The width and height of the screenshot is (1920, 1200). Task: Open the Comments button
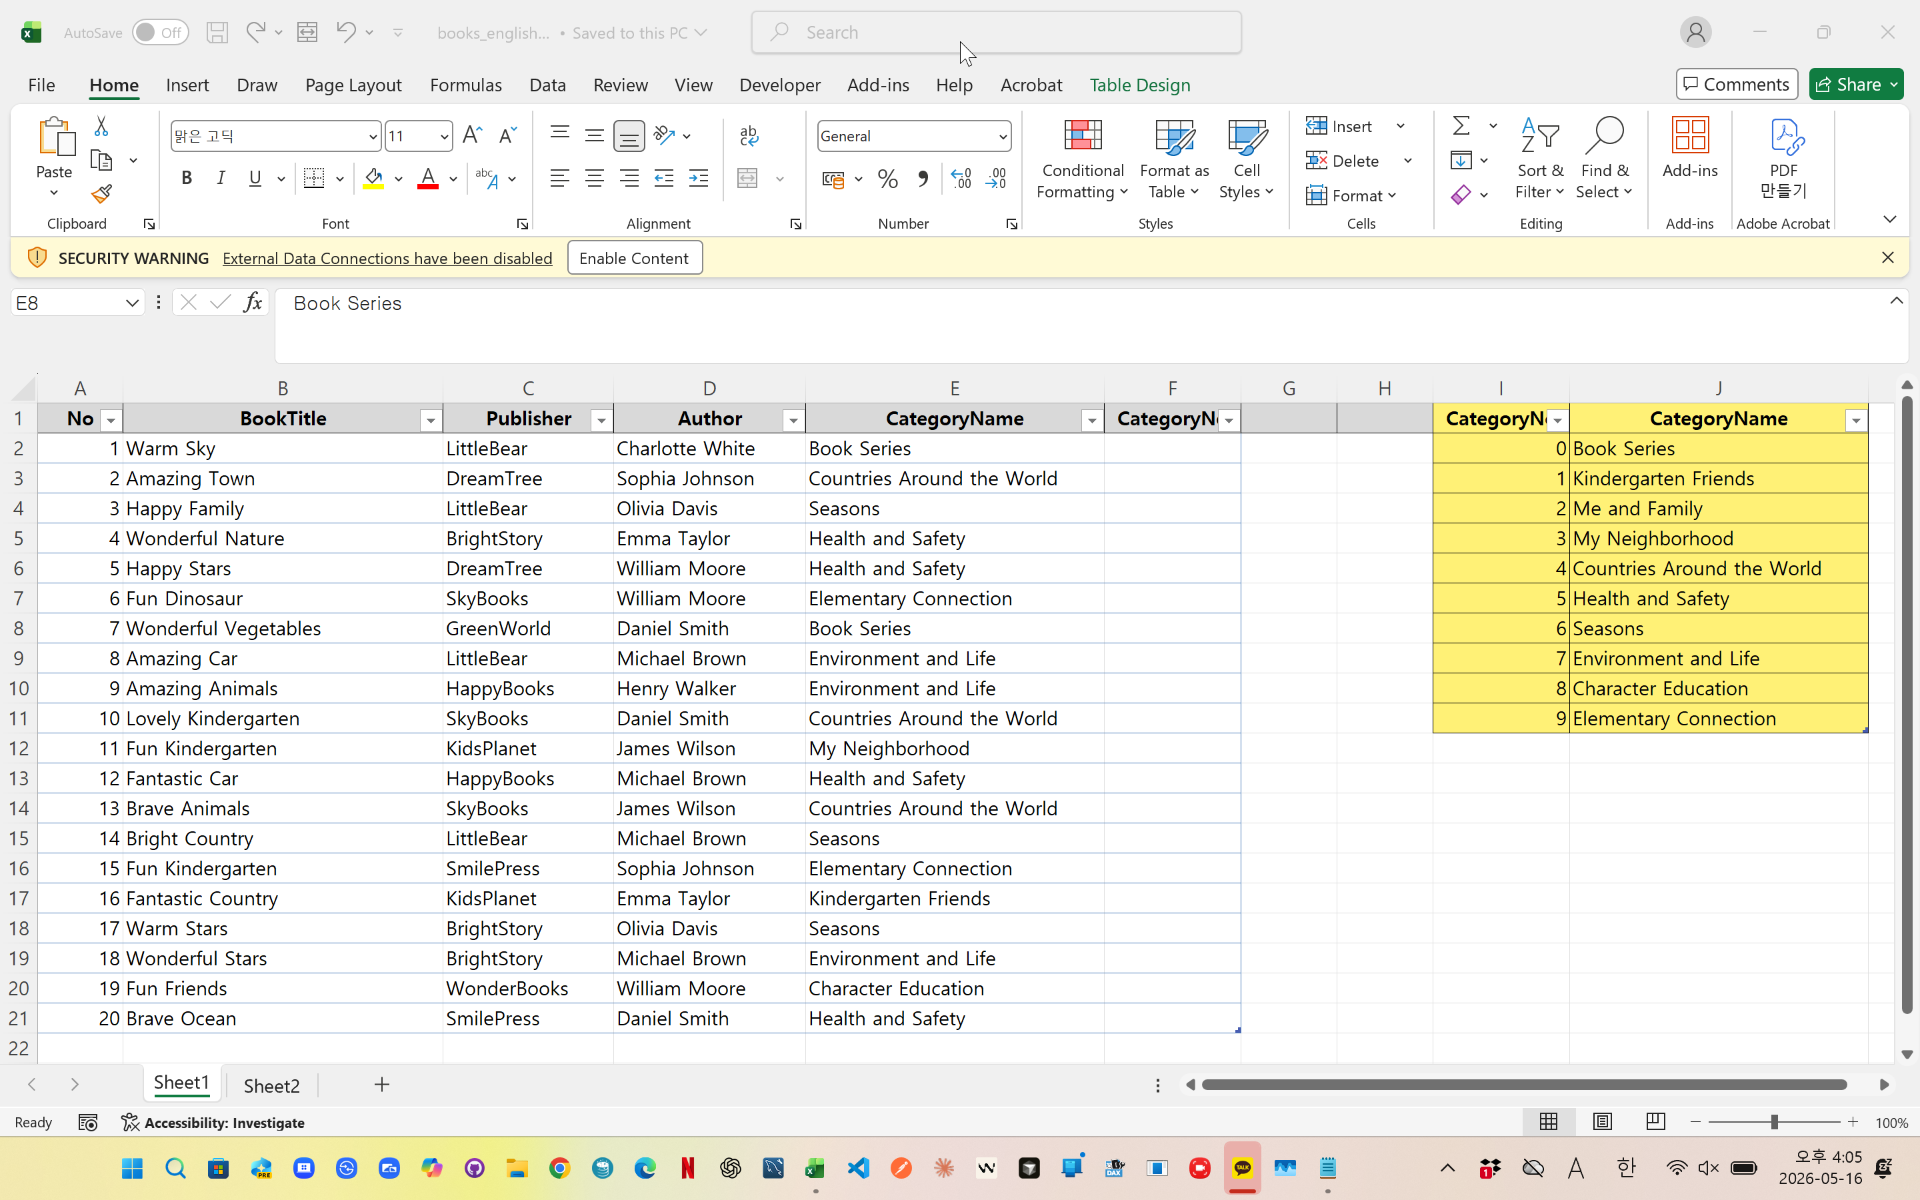coord(1736,84)
